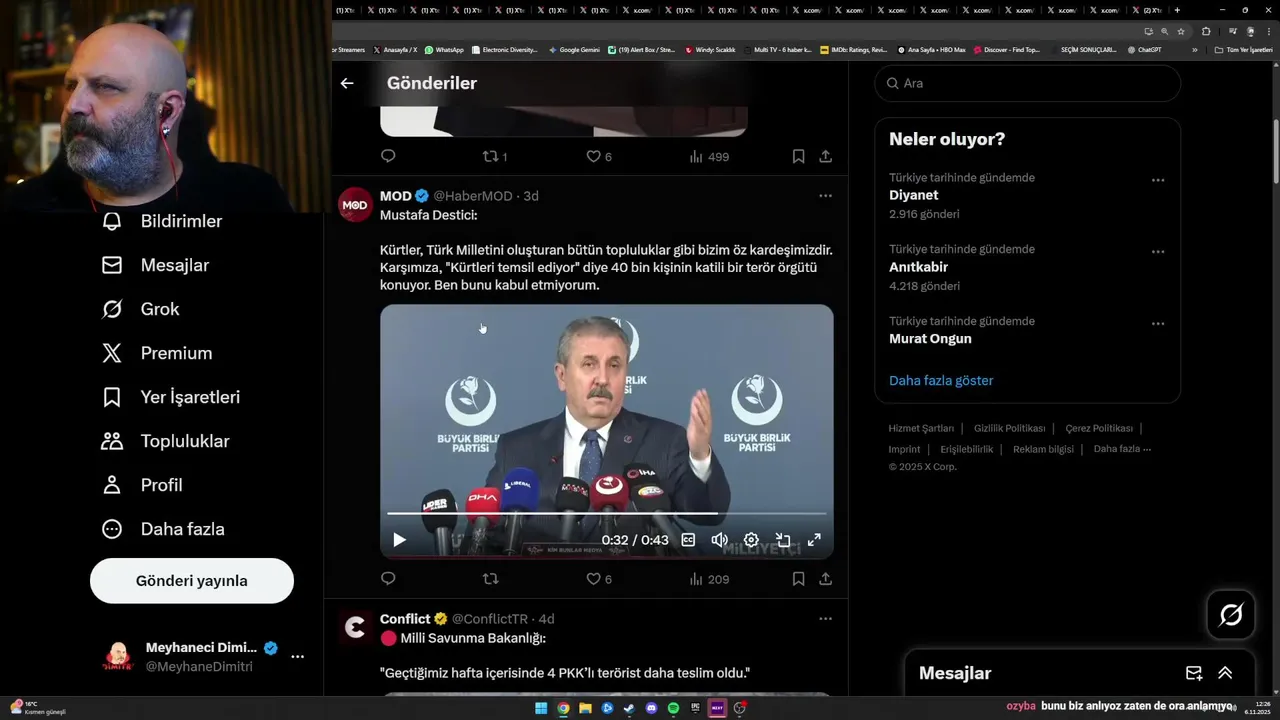
Task: Bookmark this page with the star icon
Action: (x=1181, y=31)
